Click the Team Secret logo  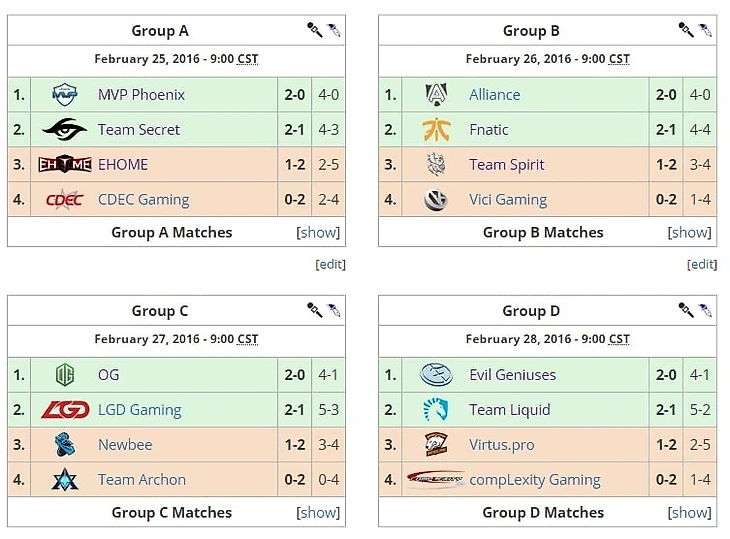(65, 129)
